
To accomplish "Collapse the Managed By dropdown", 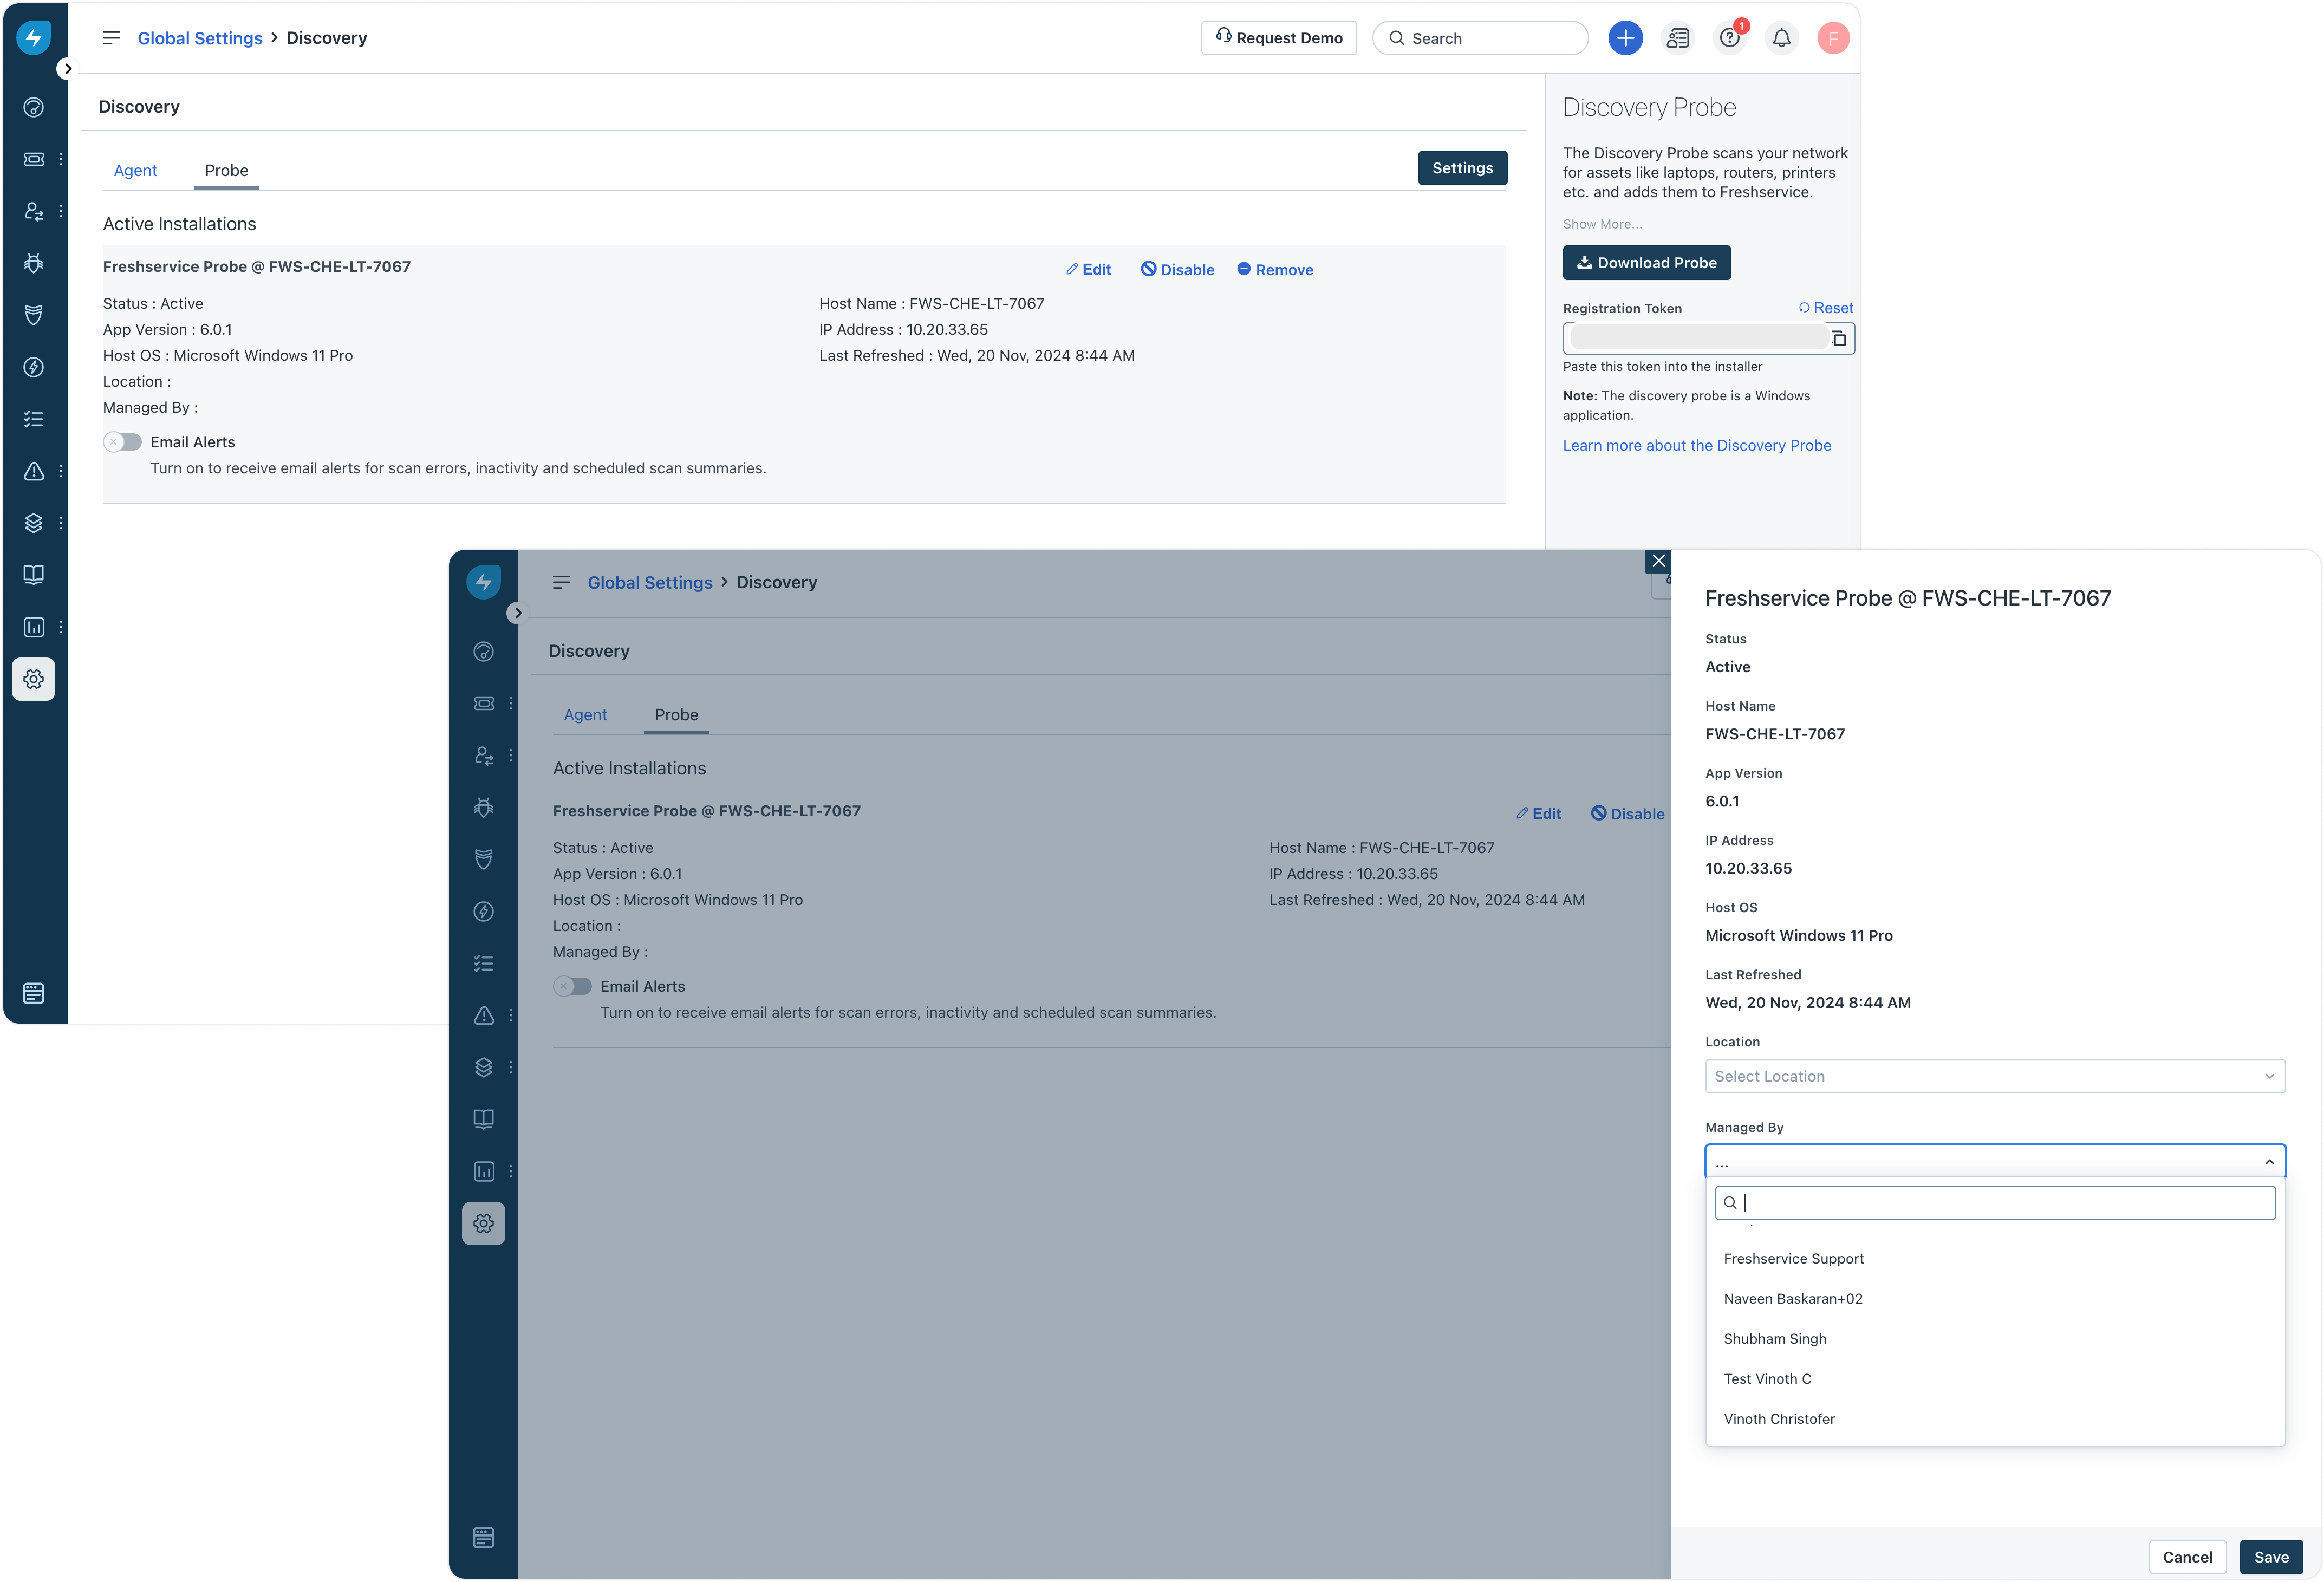I will [2269, 1162].
